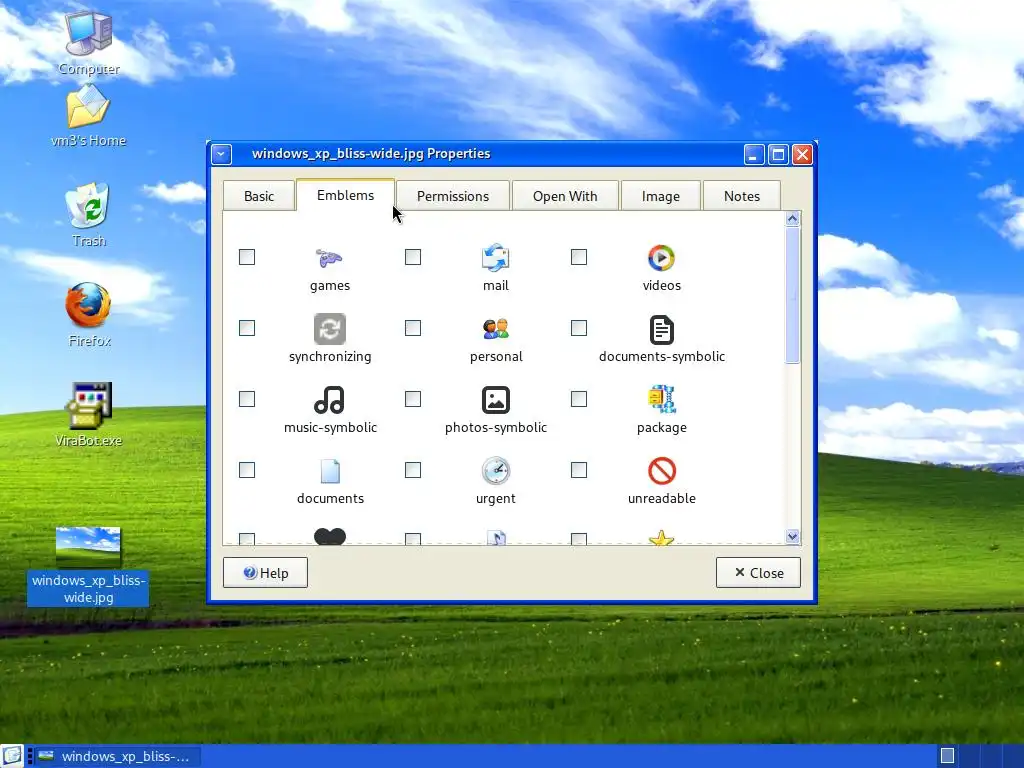
Task: Click the videos emblem icon
Action: [x=662, y=258]
